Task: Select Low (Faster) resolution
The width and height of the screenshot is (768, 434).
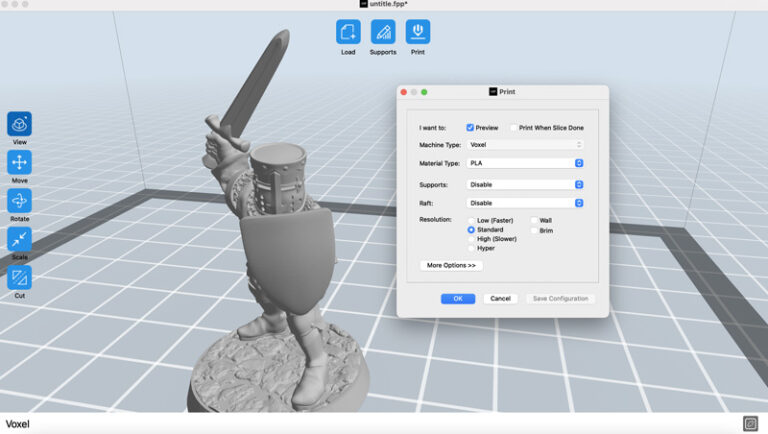Action: [x=472, y=220]
